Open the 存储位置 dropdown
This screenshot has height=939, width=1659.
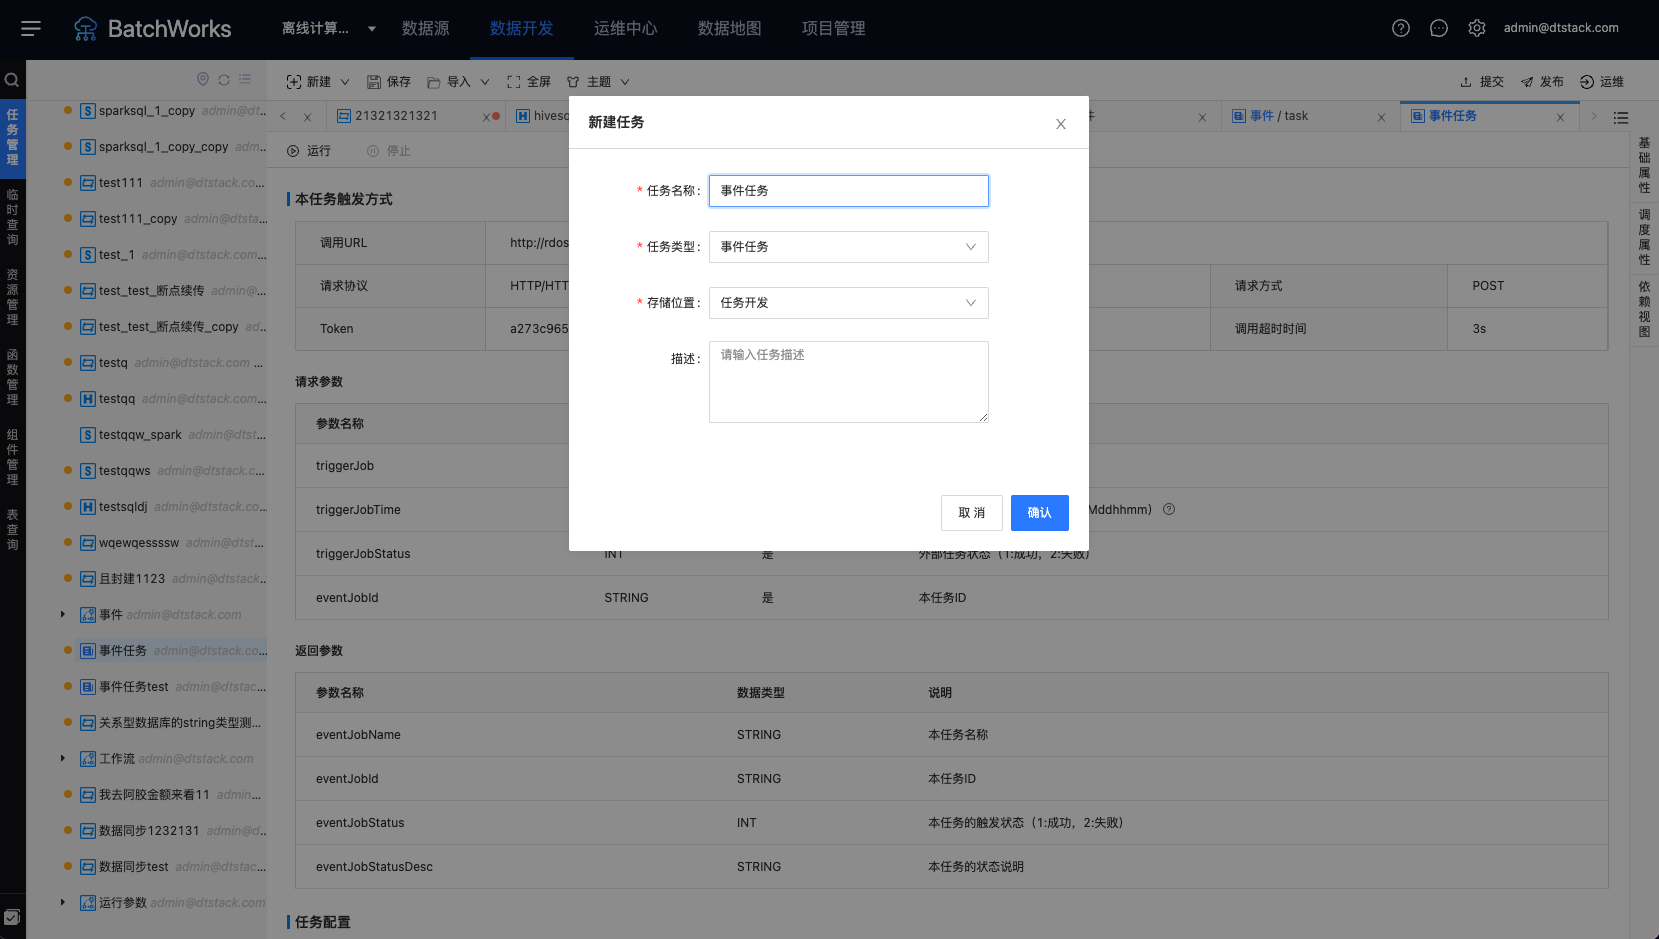(848, 303)
